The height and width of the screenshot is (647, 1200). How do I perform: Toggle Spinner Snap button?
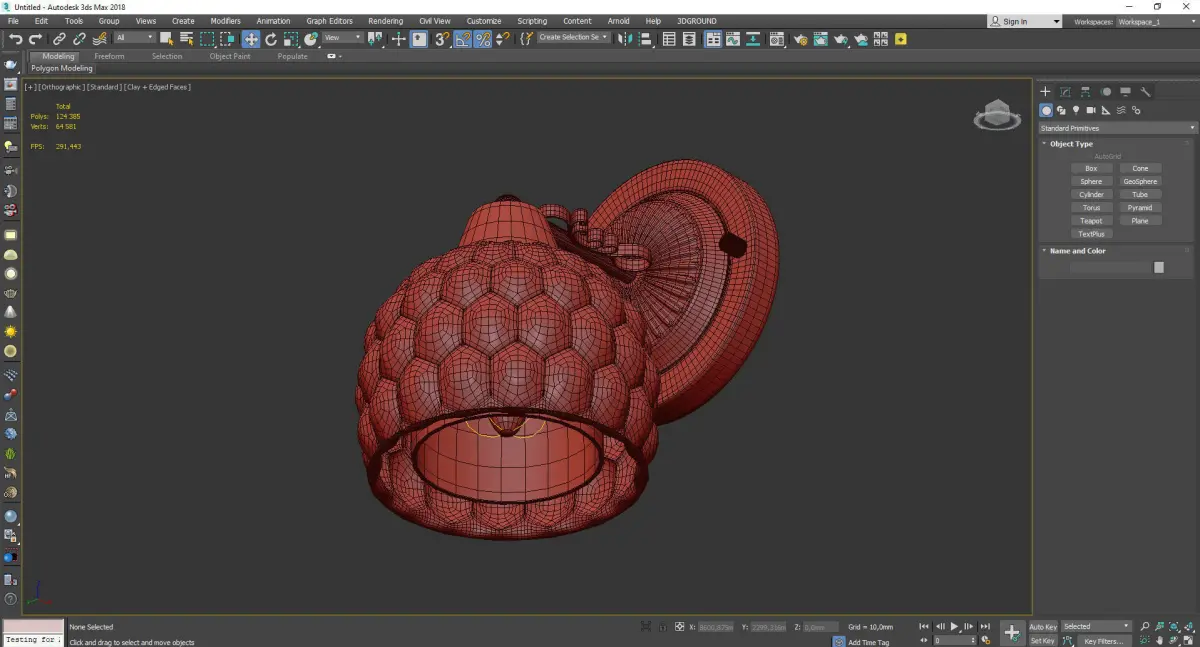click(503, 39)
